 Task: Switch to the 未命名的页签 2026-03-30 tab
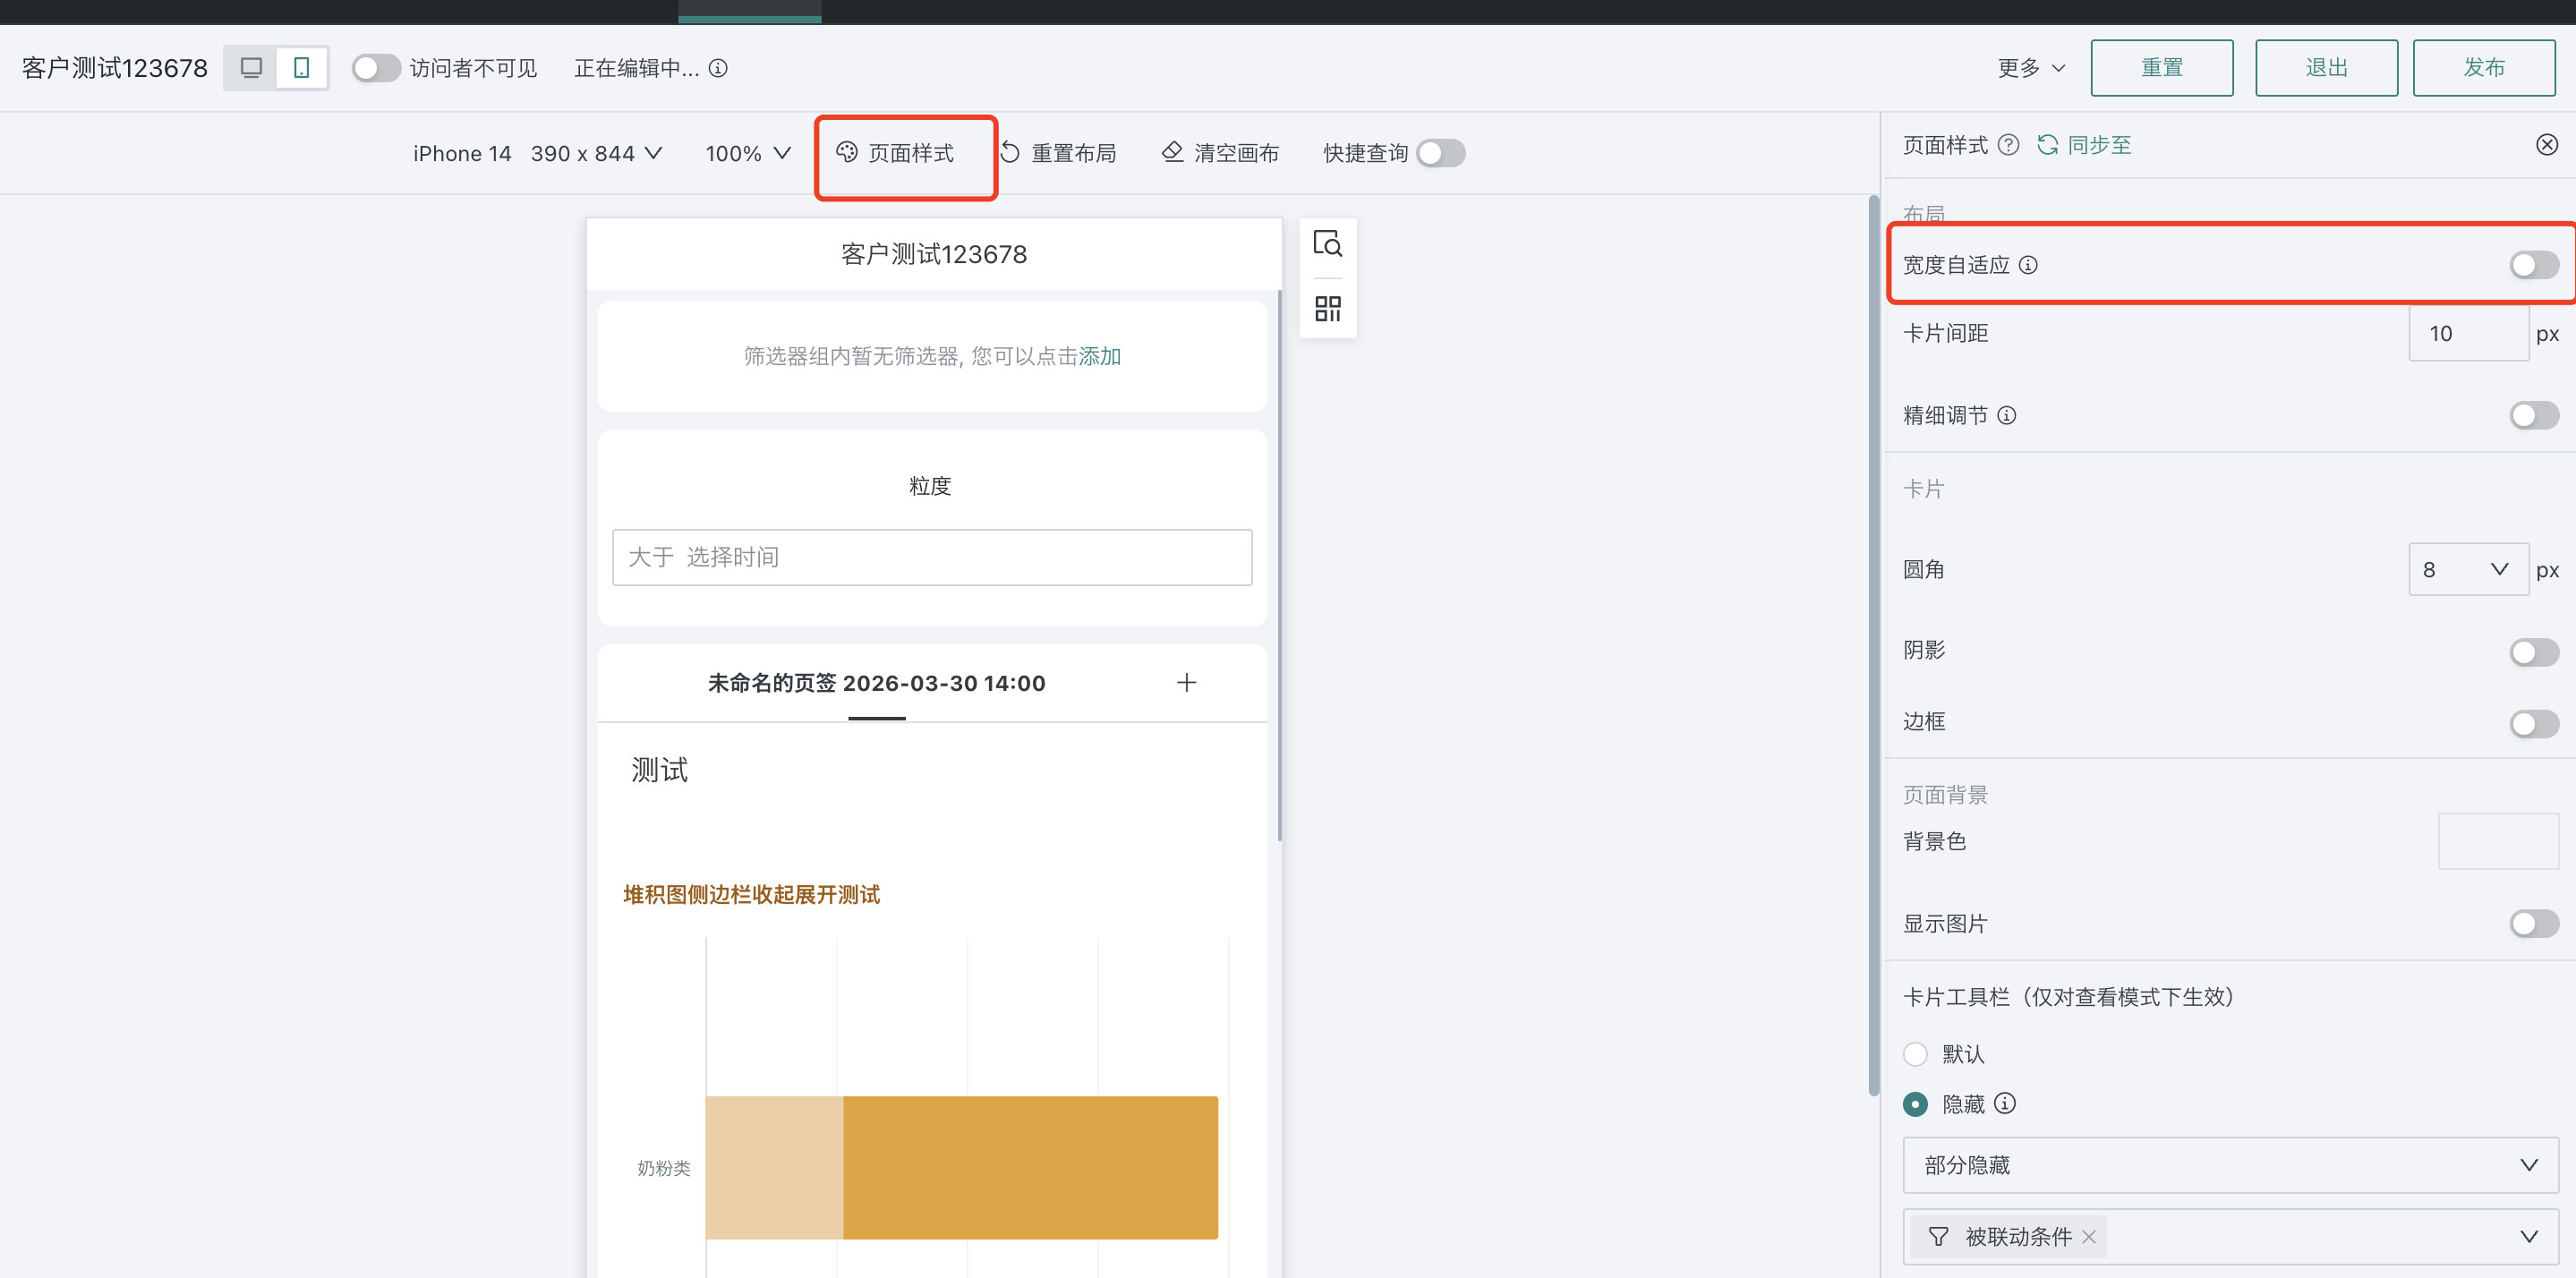click(876, 683)
